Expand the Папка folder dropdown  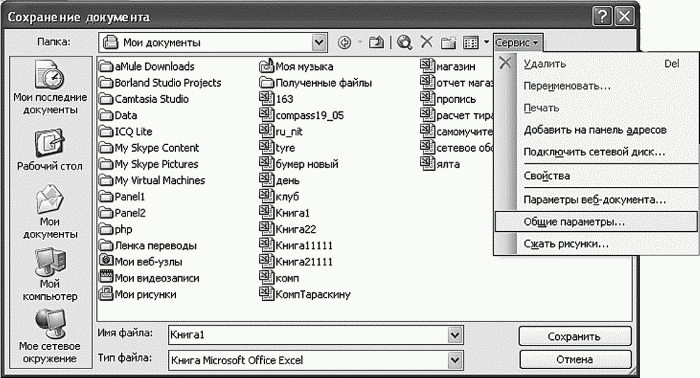(319, 42)
